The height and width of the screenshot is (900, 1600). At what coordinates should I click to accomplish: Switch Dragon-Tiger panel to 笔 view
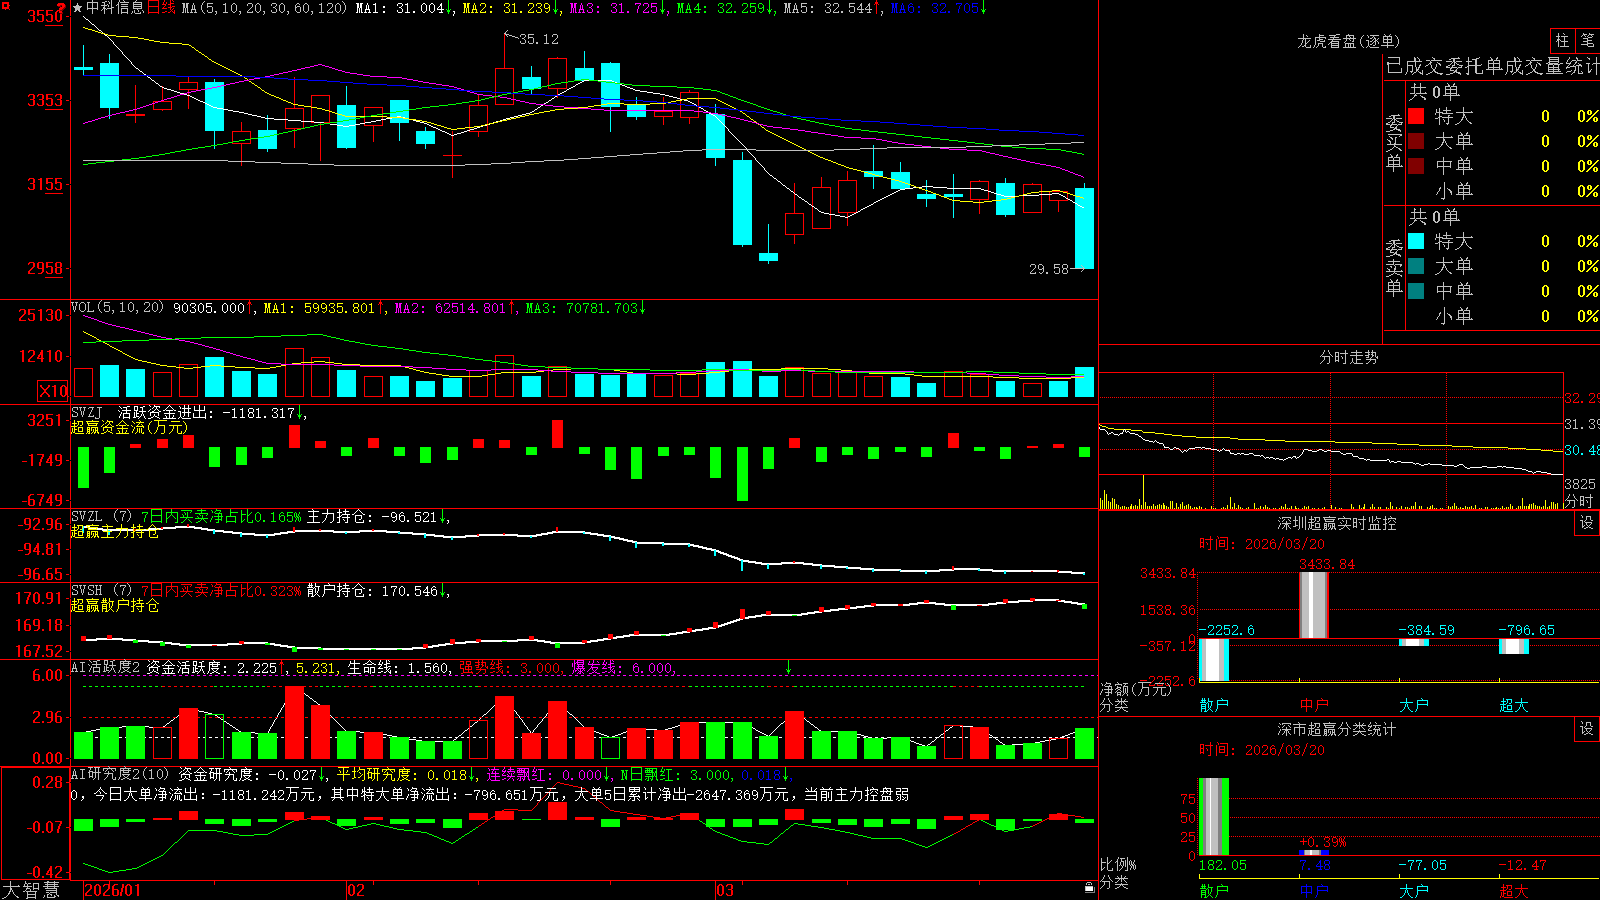coord(1587,40)
